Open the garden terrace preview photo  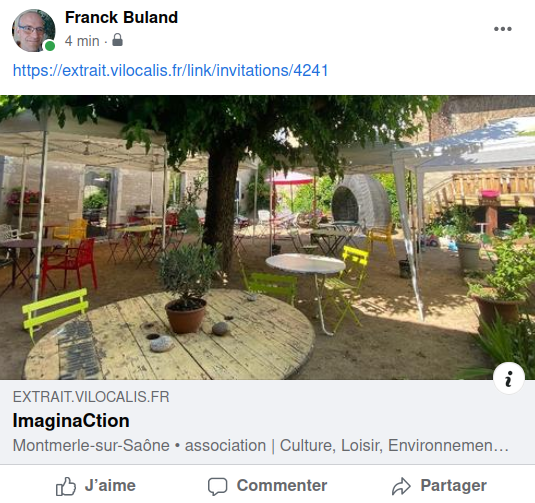click(x=268, y=238)
